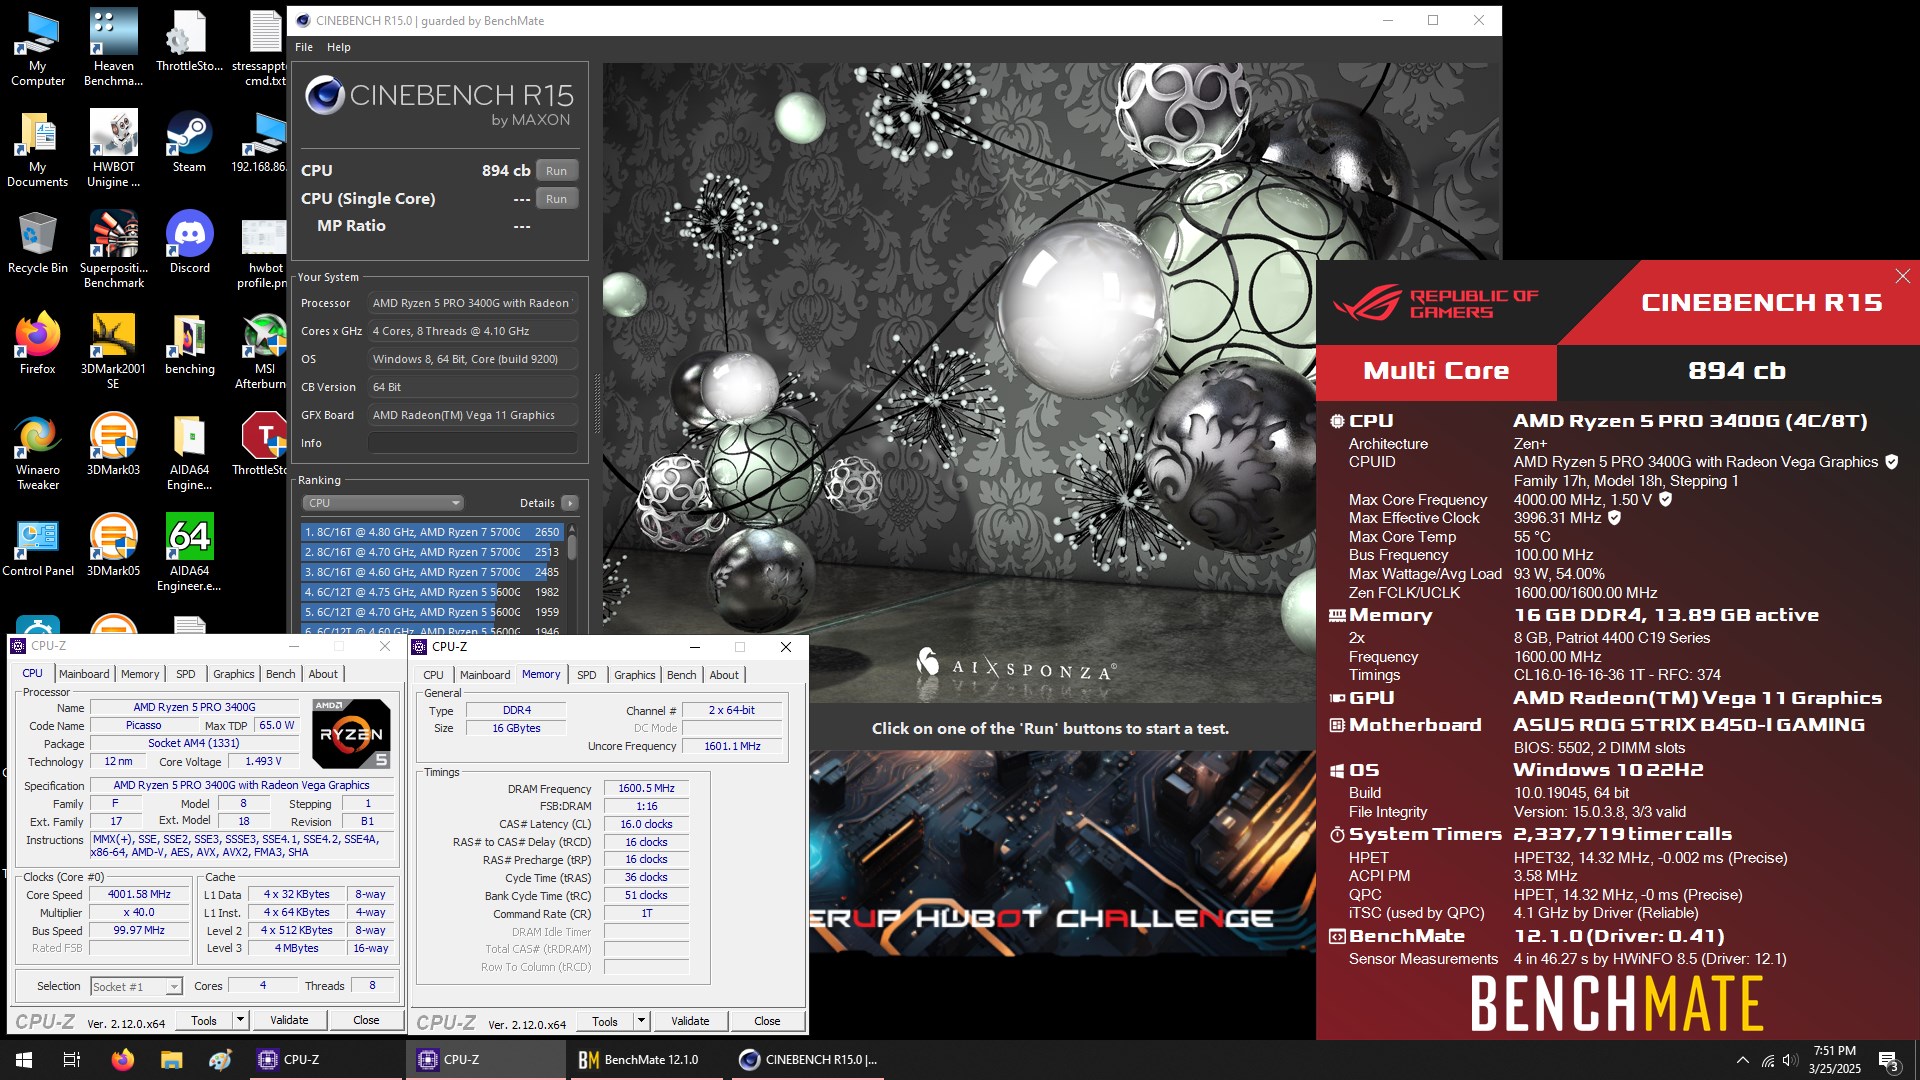Open Tools dropdown arrow in right CPU-Z

click(x=641, y=1021)
